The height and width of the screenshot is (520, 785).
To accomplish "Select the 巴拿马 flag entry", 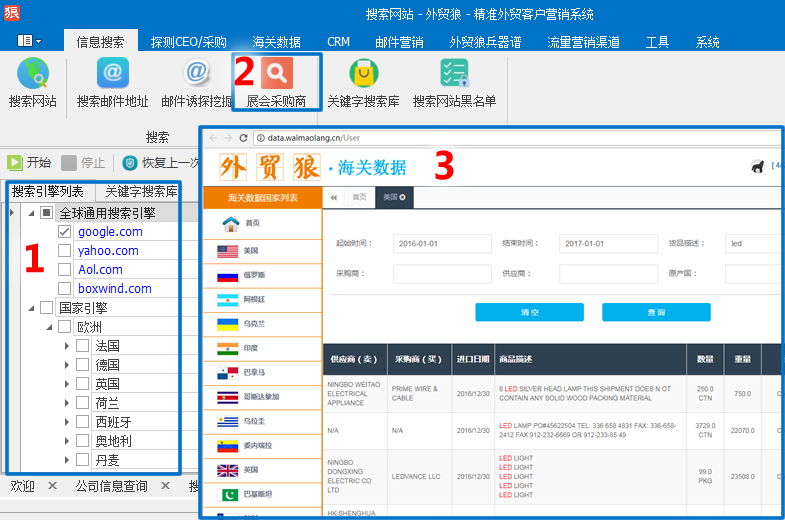I will [x=227, y=373].
